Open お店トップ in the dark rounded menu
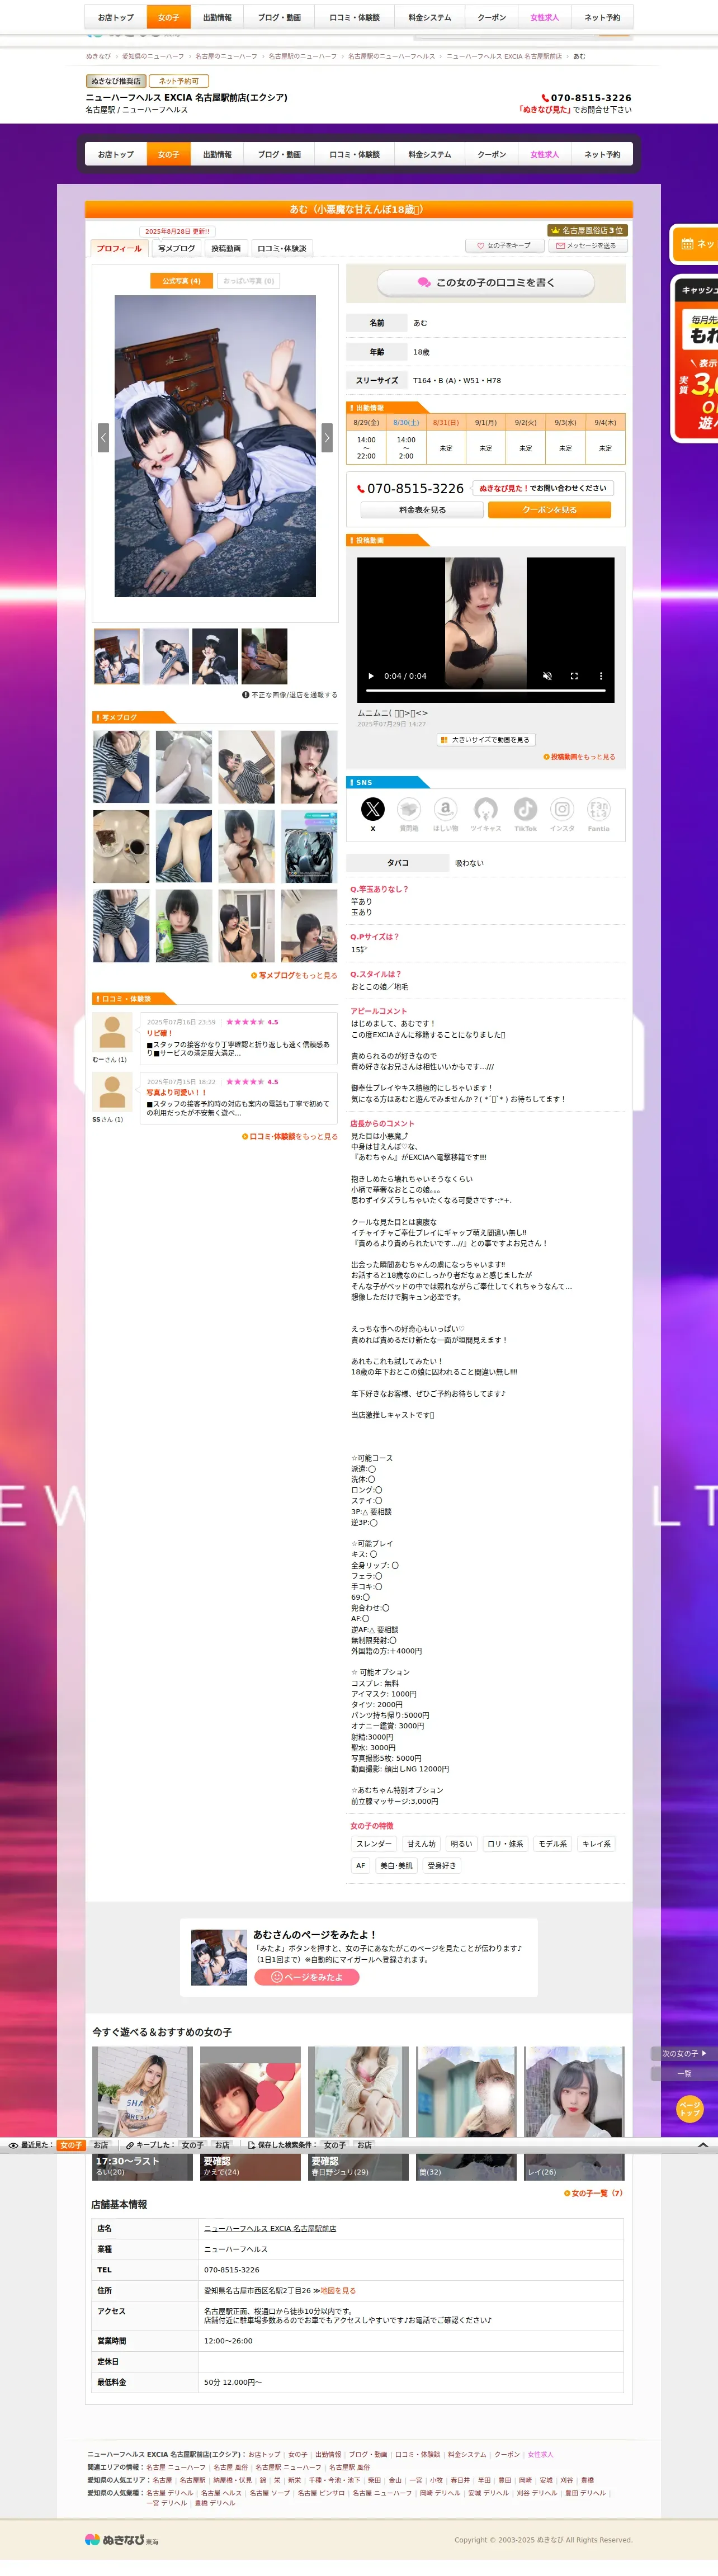Viewport: 718px width, 2576px height. pos(116,155)
